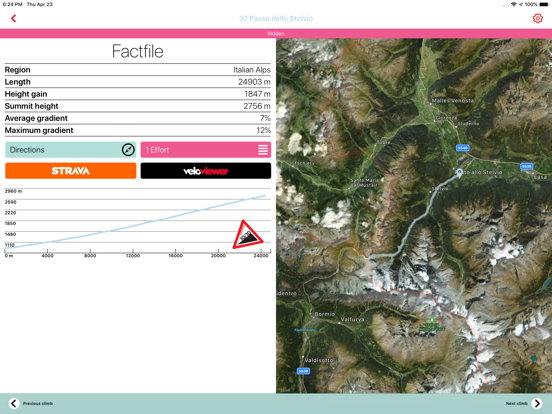Go to previous climb arrow
This screenshot has width=552, height=414.
(14, 403)
